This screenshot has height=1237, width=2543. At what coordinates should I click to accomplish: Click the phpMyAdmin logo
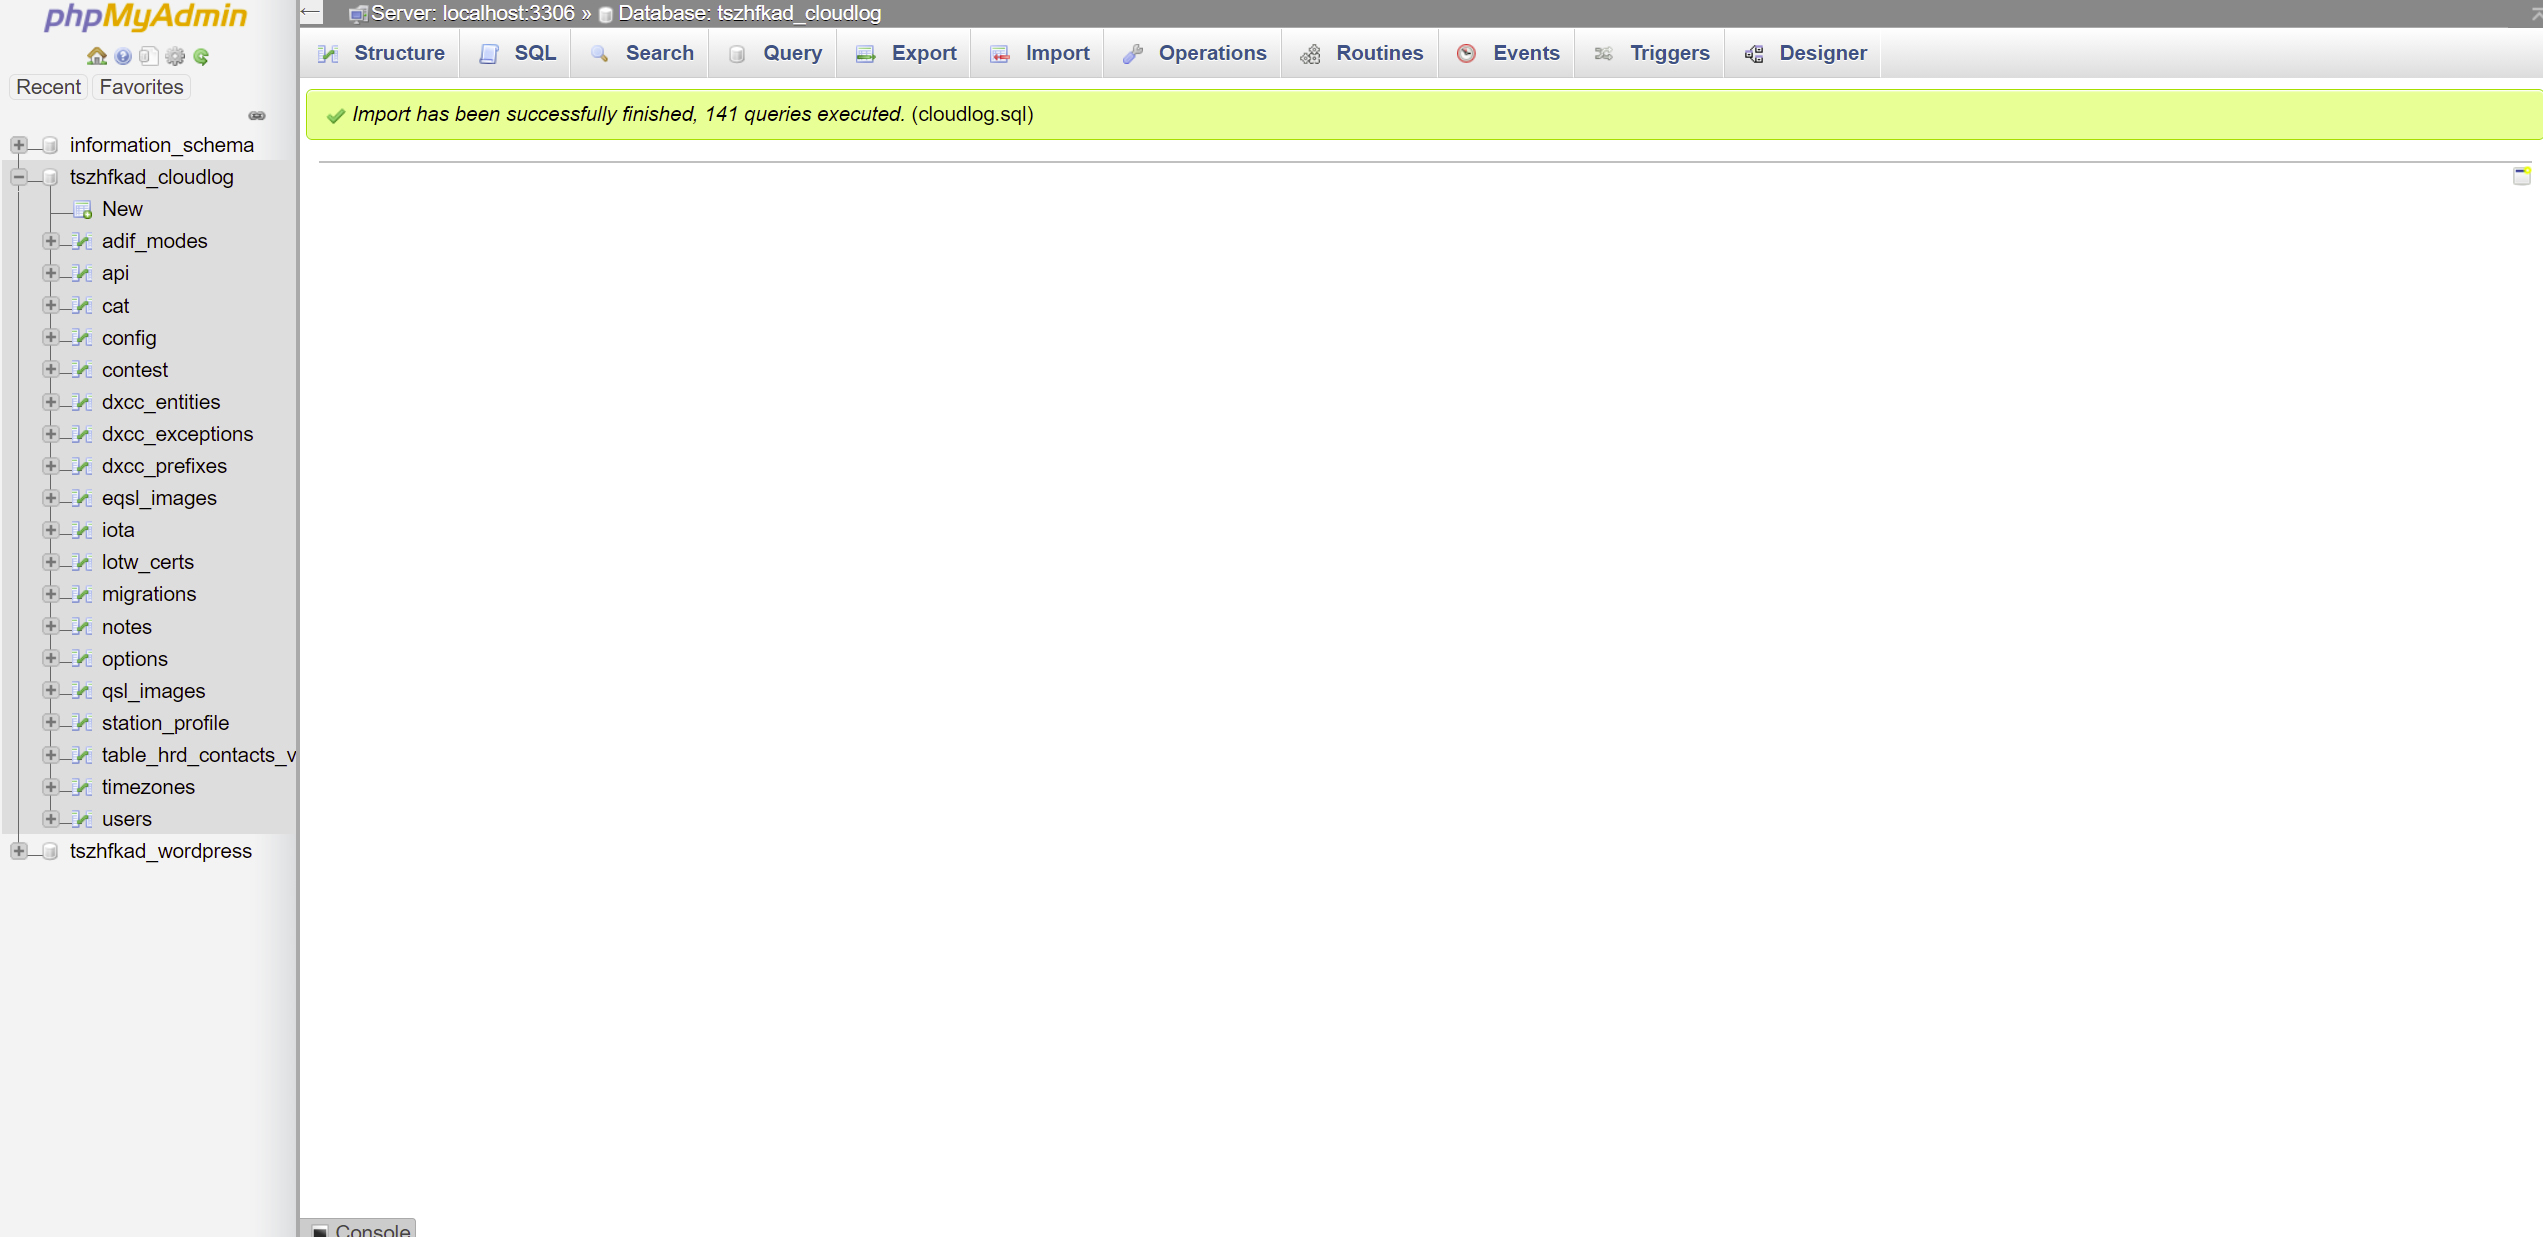click(x=146, y=17)
